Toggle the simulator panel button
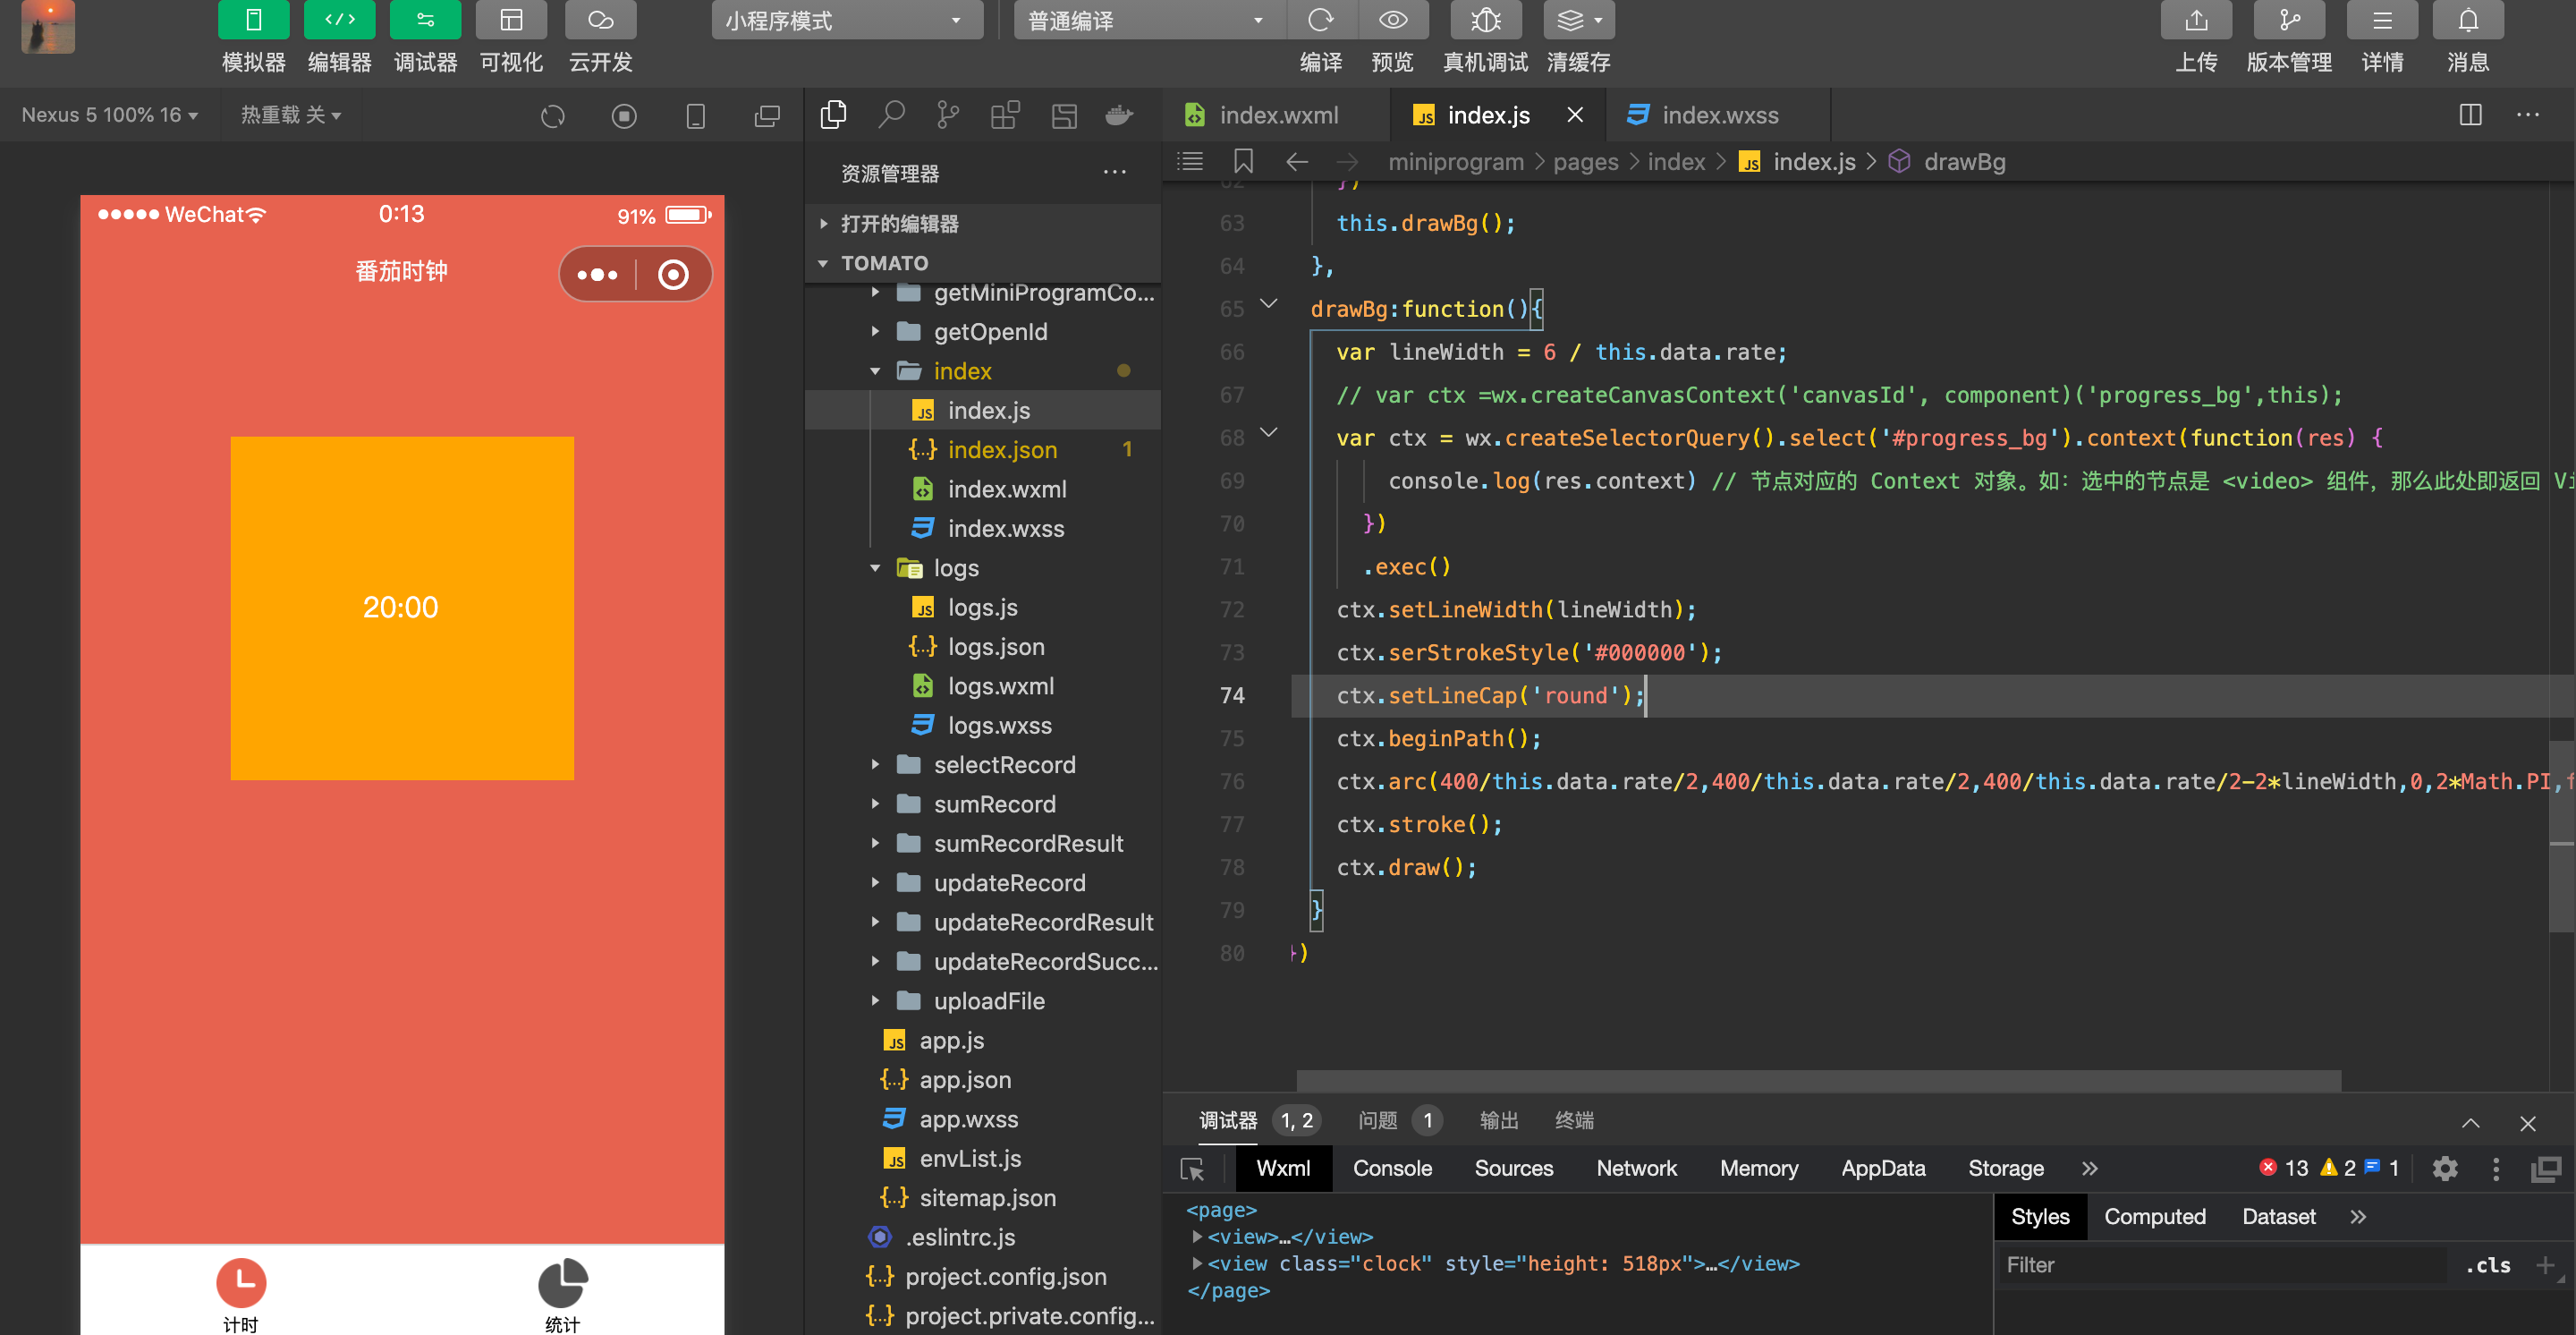2576x1335 pixels. coord(253,20)
